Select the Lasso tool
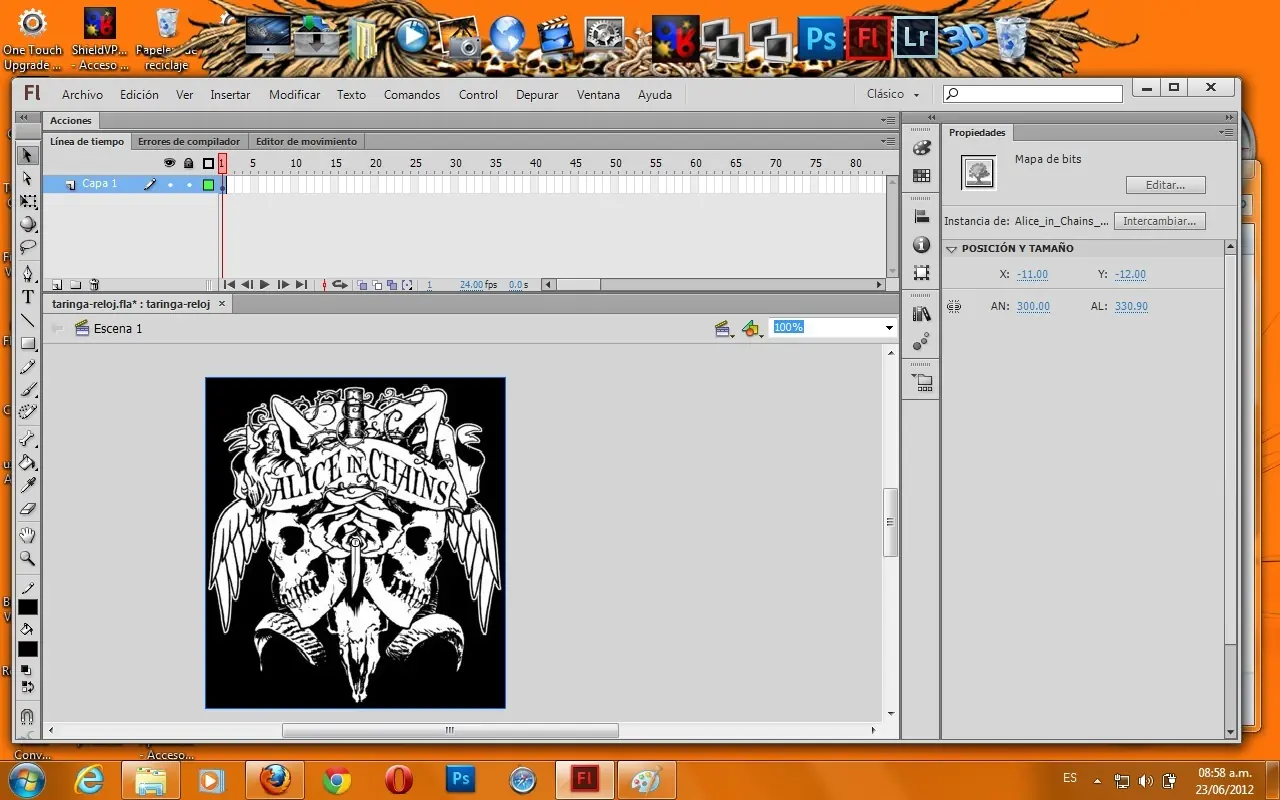Viewport: 1280px width, 800px height. 28,246
